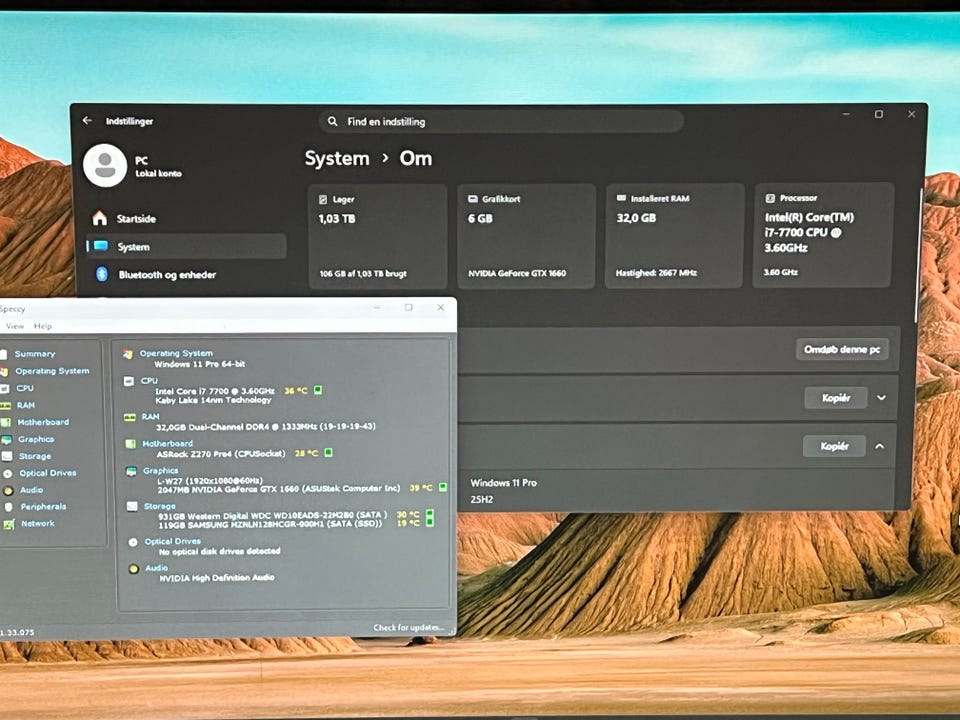The image size is (960, 720).
Task: Open the Installeret RAM 32,0 GB card
Action: 675,236
